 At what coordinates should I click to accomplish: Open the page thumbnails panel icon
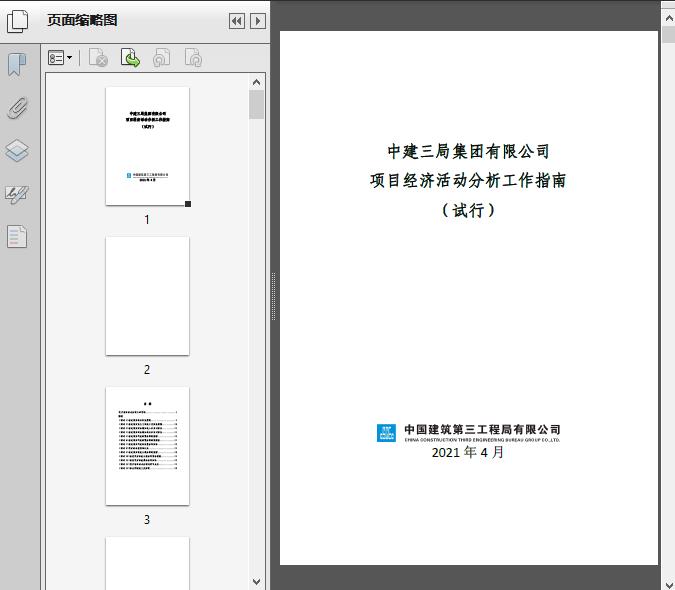(x=17, y=22)
